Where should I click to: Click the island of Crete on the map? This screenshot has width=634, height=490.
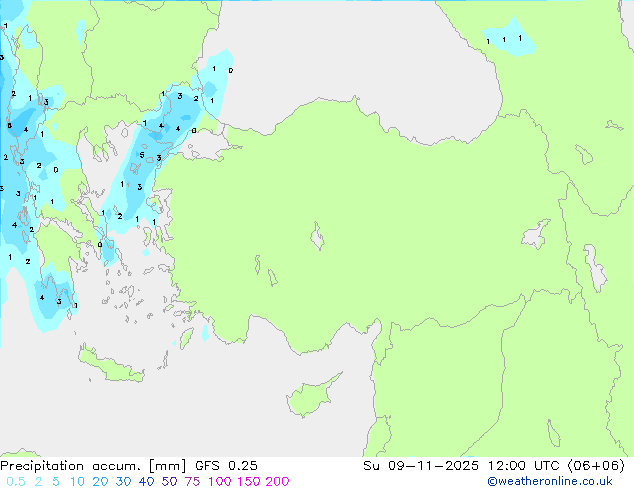110,364
